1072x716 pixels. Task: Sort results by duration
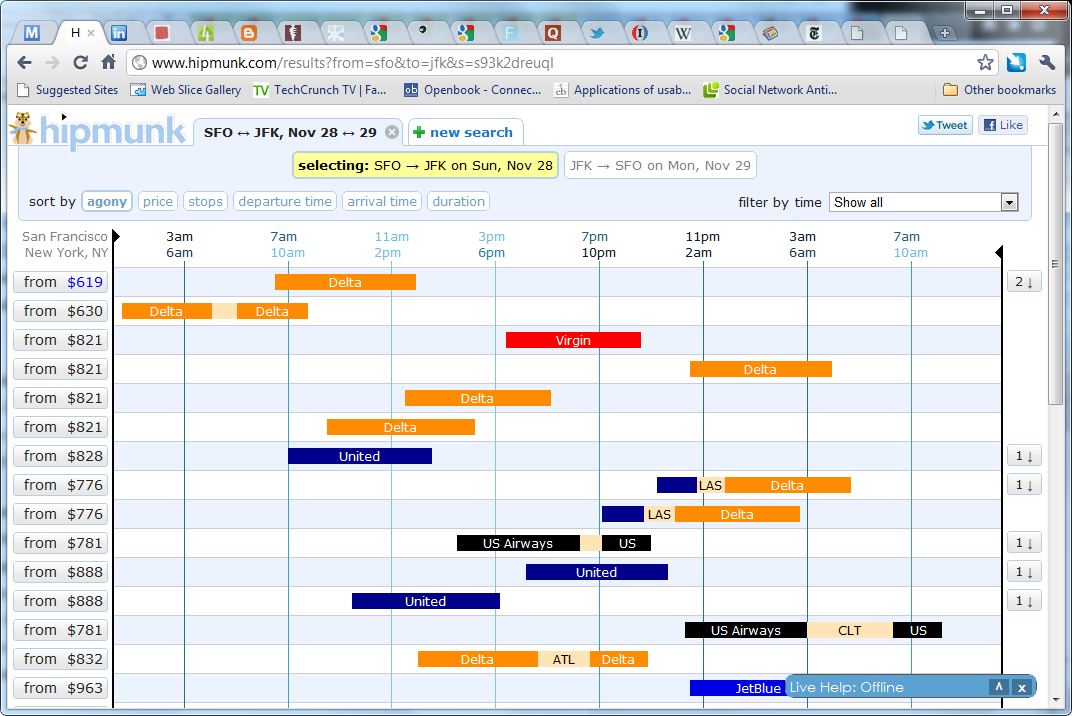[458, 202]
